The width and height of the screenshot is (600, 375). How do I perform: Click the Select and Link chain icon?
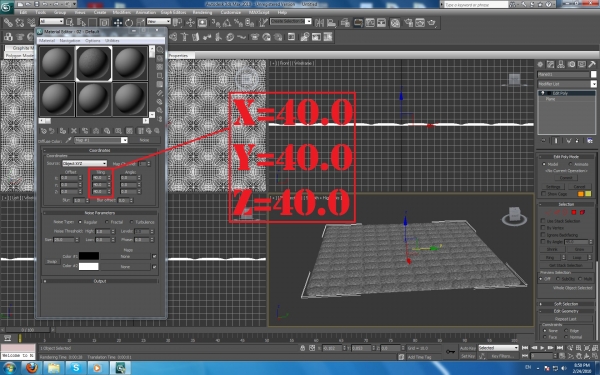point(8,23)
